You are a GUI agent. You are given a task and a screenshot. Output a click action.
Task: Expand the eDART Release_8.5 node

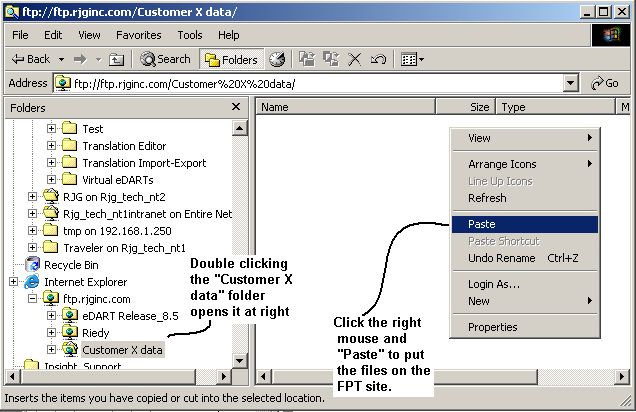[51, 315]
